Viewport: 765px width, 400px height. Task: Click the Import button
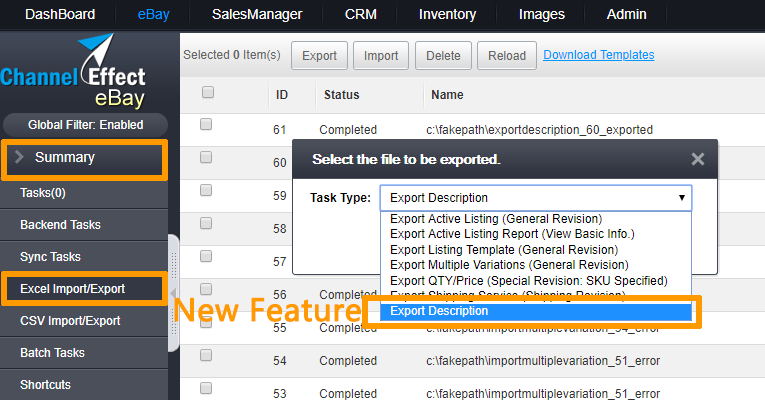tap(381, 56)
